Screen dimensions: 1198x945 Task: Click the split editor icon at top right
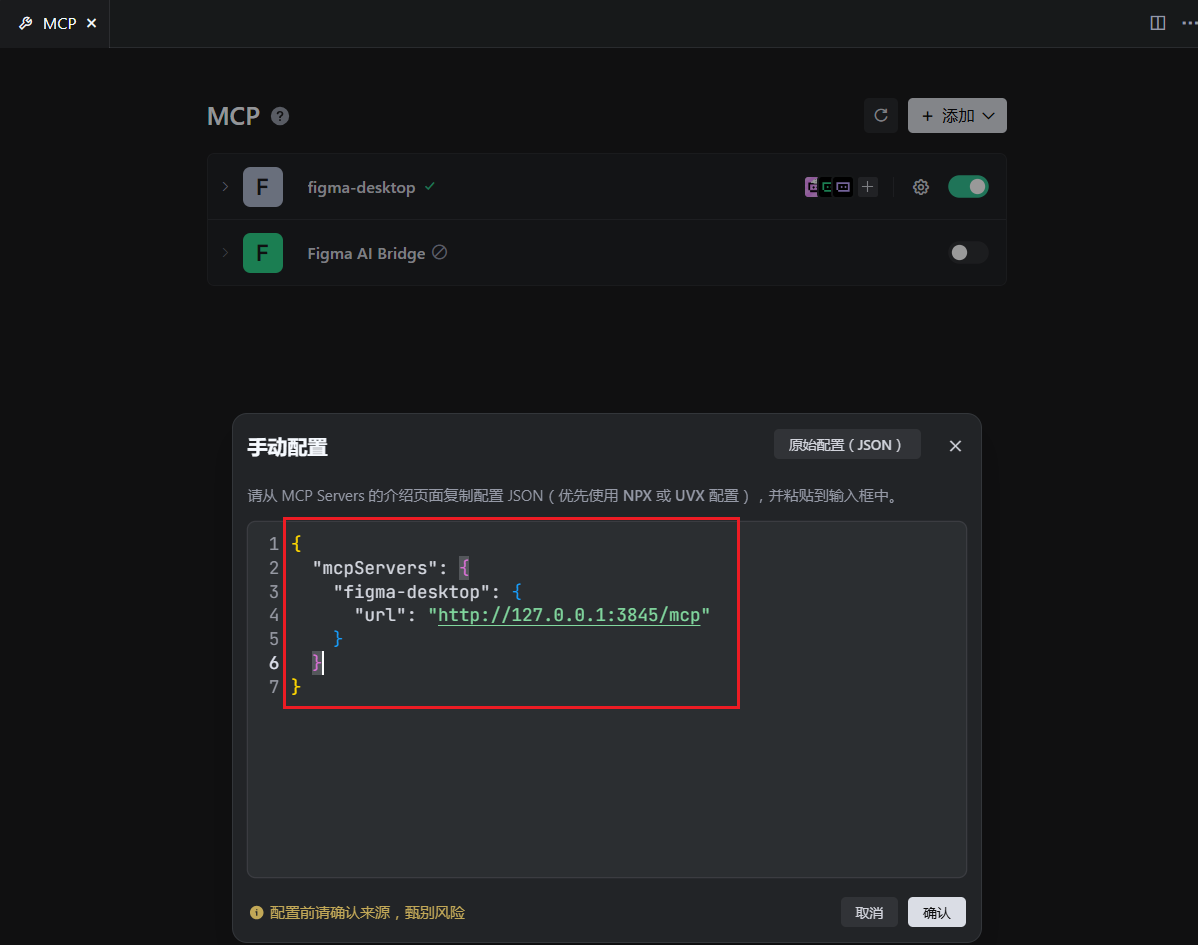1156,22
